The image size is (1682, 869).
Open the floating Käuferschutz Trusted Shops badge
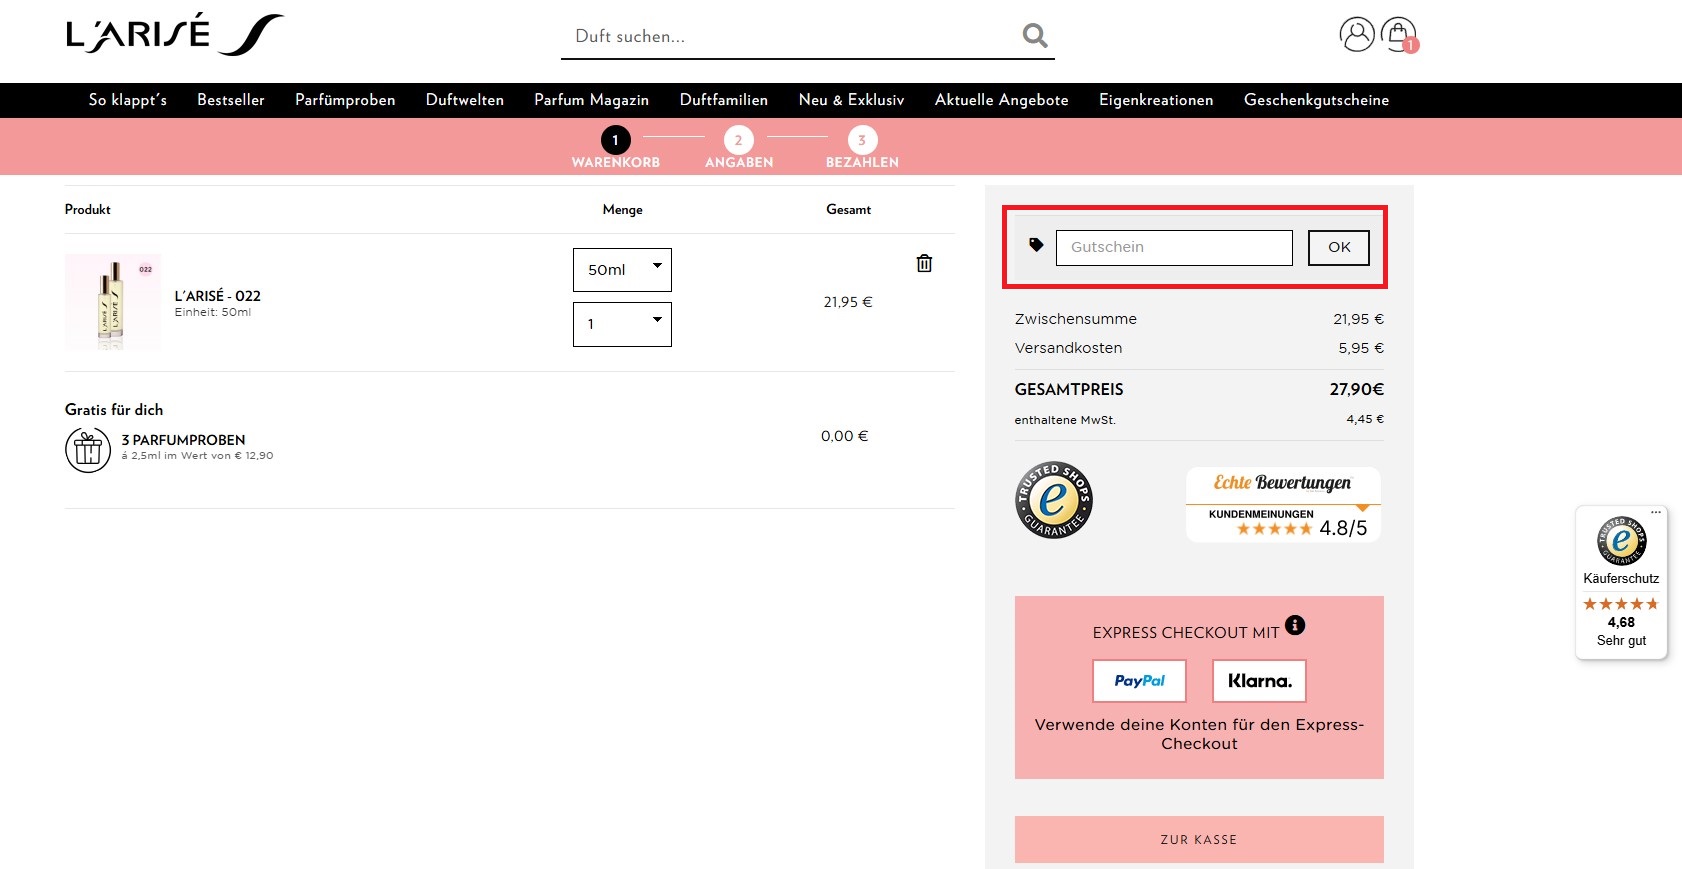(1621, 582)
